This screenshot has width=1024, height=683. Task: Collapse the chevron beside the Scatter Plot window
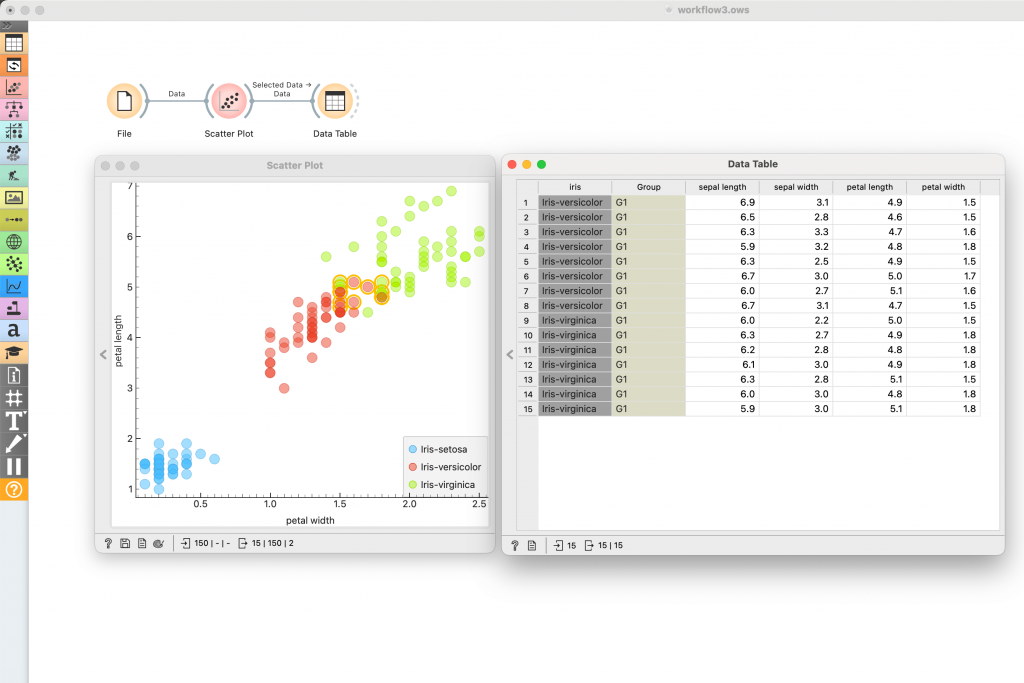pos(101,354)
